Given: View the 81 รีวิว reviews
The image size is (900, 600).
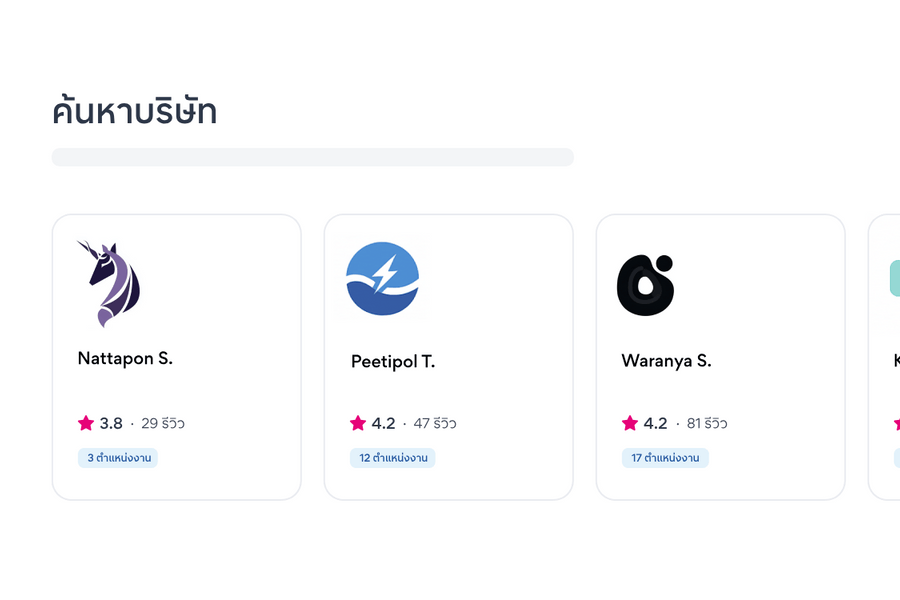Looking at the screenshot, I should tap(707, 424).
